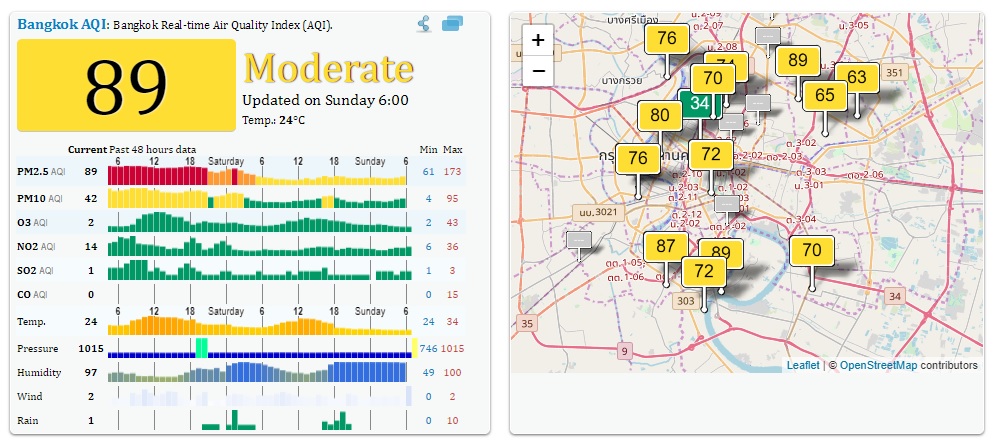Select the station marker showing 63
995x447 pixels.
tap(856, 78)
